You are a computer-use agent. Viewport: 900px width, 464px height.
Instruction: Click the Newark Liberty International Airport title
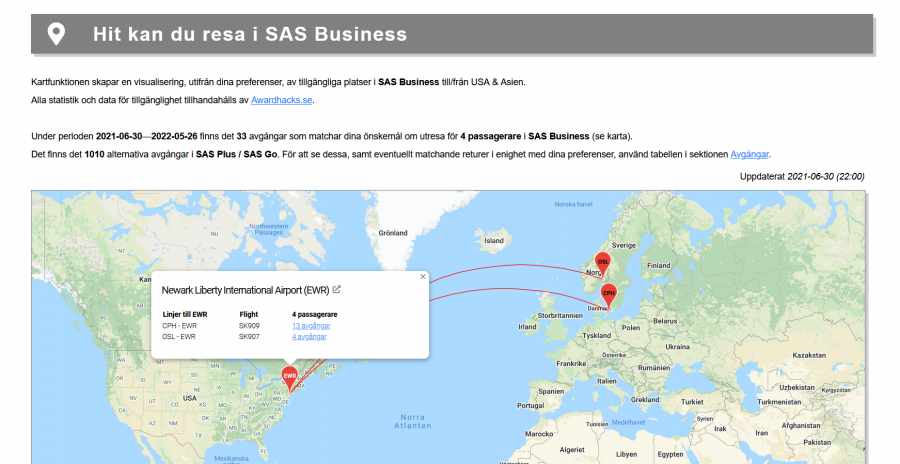(x=245, y=290)
